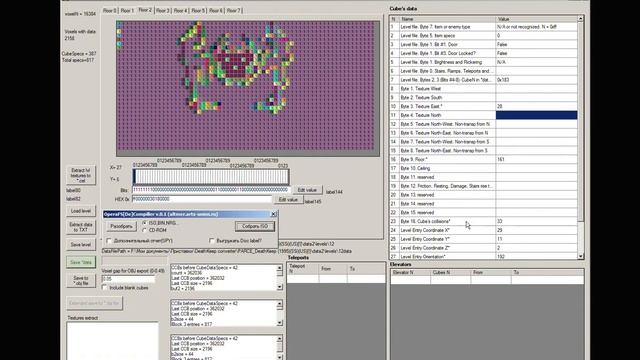Click Extract data to TXT button
This screenshot has height=360, width=640.
(x=81, y=227)
